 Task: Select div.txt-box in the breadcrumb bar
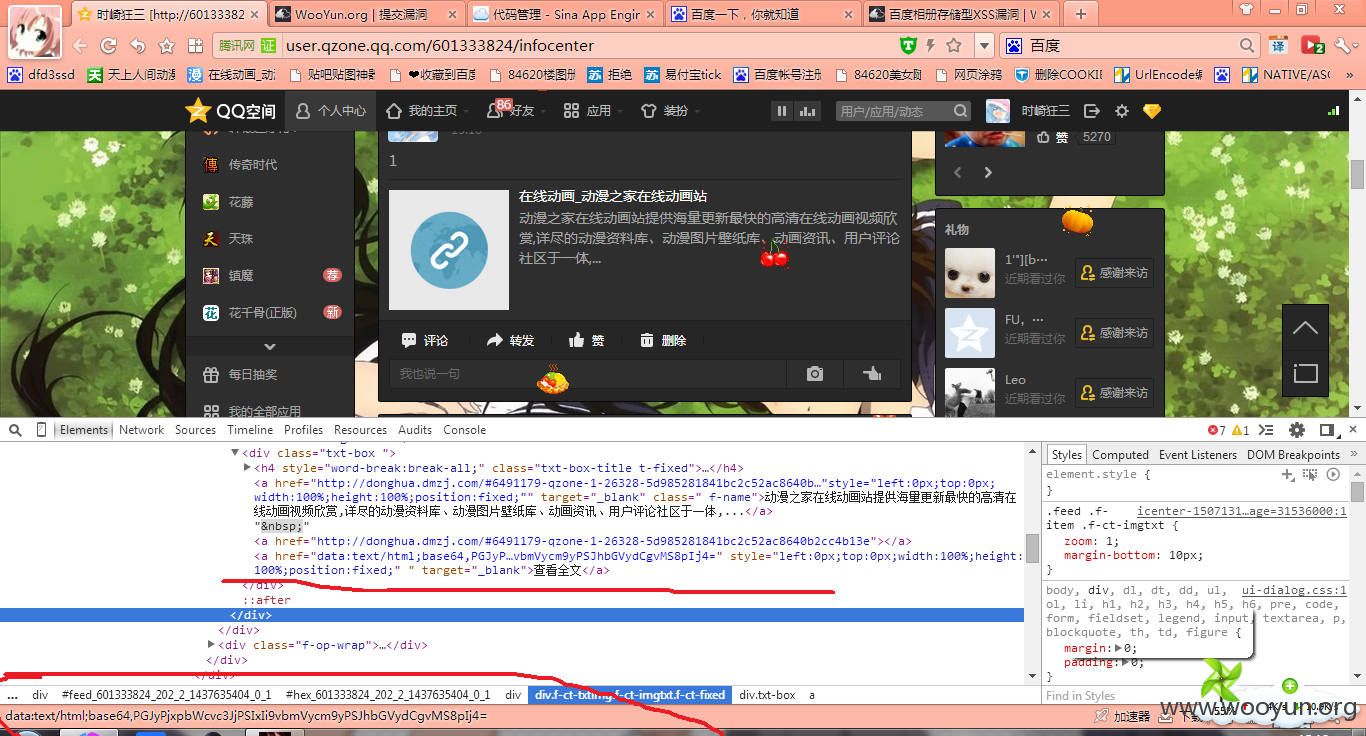pos(768,694)
